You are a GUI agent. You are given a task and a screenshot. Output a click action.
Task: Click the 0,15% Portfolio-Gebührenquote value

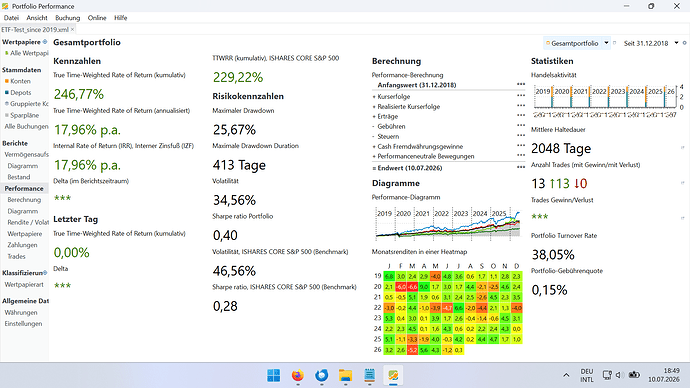click(x=550, y=290)
